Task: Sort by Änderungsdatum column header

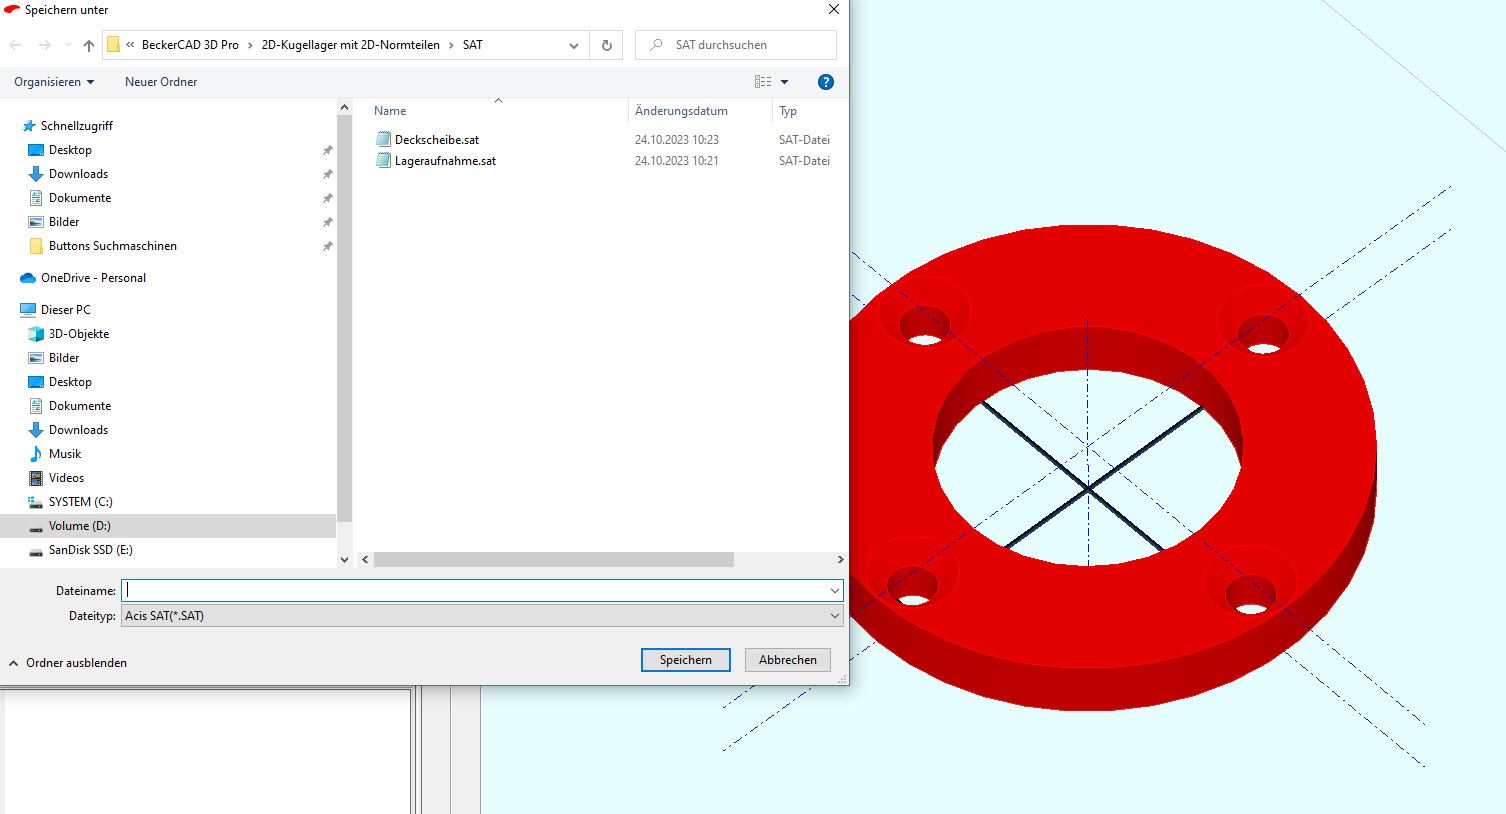Action: pyautogui.click(x=681, y=111)
